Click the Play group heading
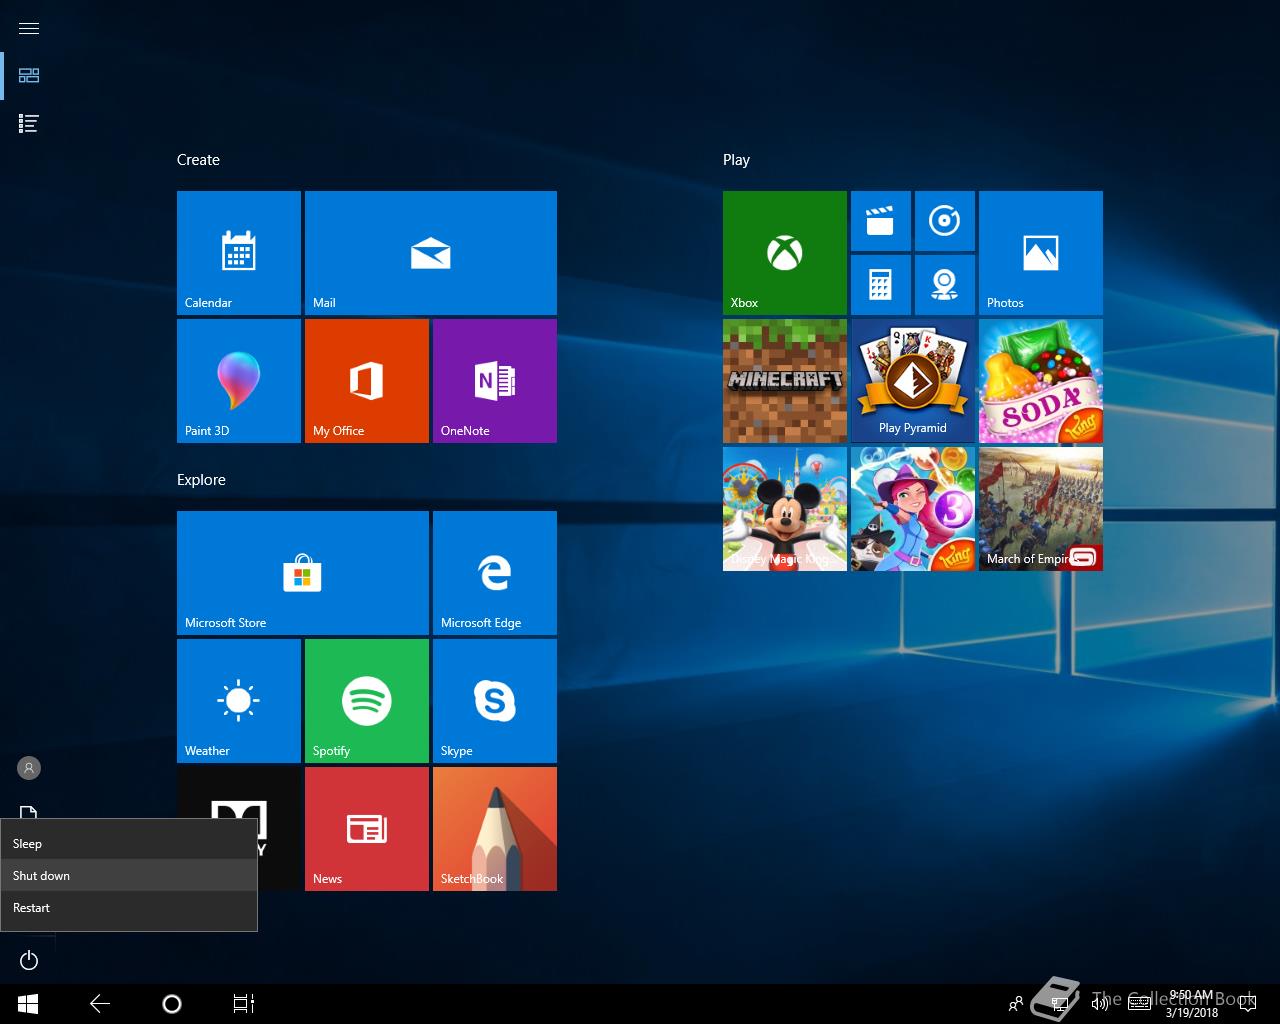This screenshot has width=1280, height=1024. coord(736,160)
